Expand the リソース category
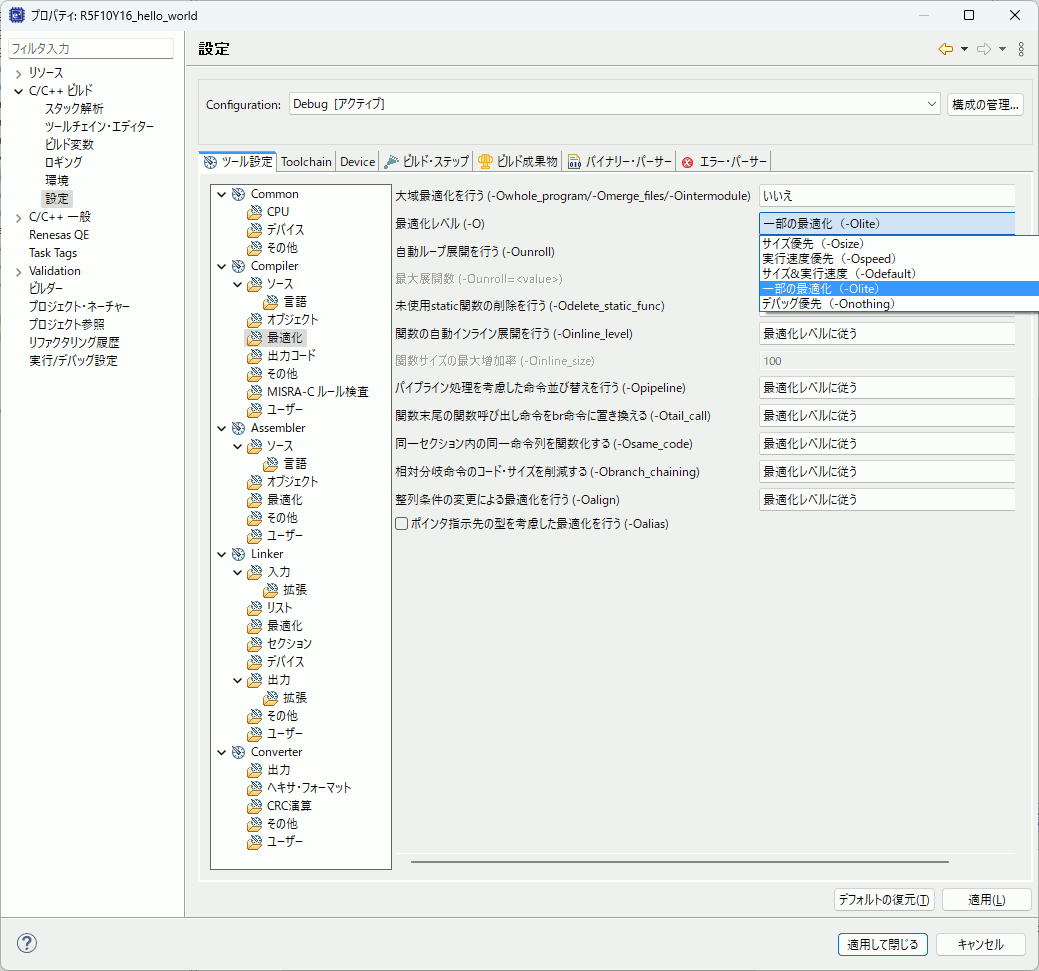1039x971 pixels. 18,73
